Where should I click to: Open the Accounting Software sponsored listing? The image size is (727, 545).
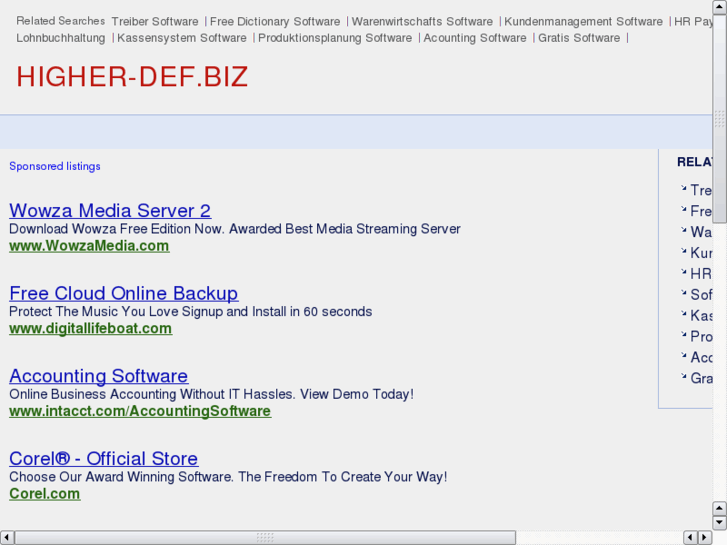point(98,376)
